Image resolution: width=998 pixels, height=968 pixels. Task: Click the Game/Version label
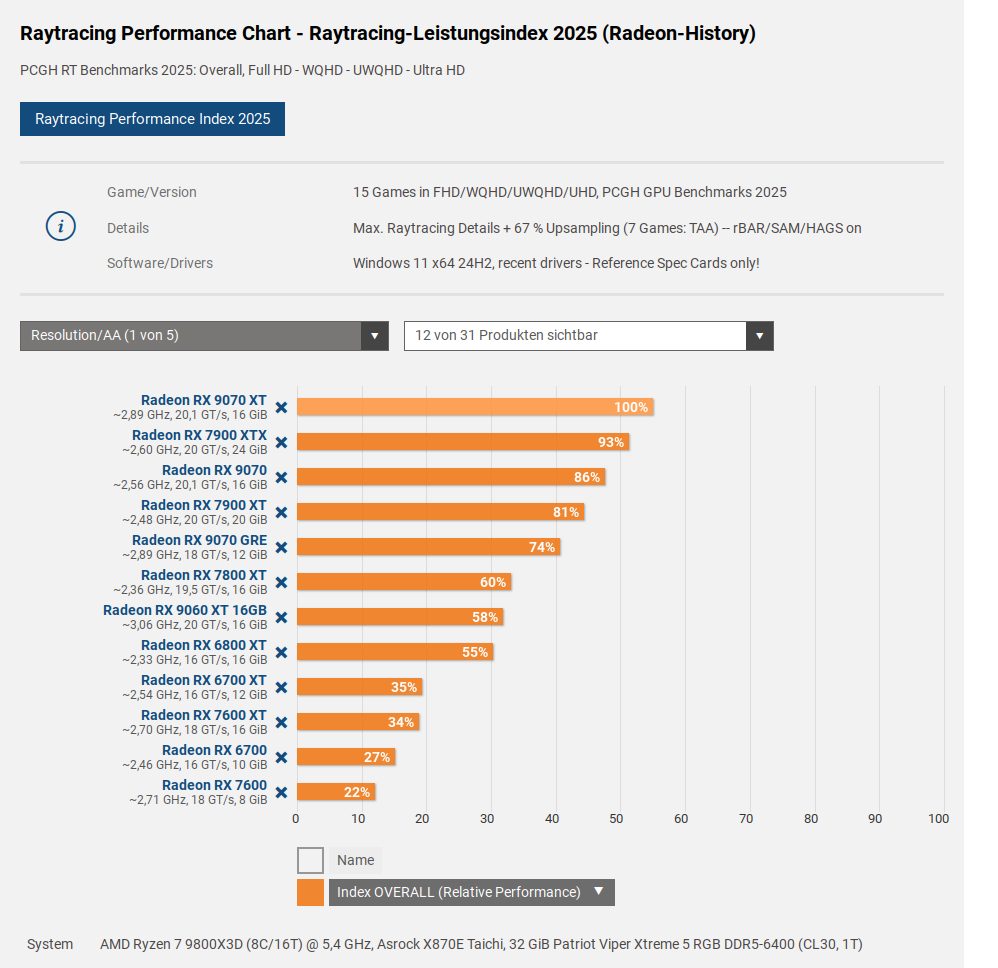[x=151, y=192]
